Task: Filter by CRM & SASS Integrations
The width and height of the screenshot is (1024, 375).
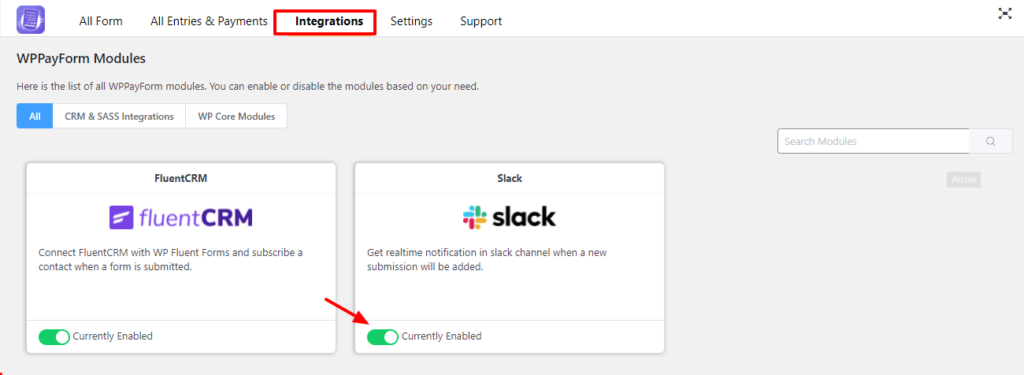Action: pyautogui.click(x=119, y=116)
